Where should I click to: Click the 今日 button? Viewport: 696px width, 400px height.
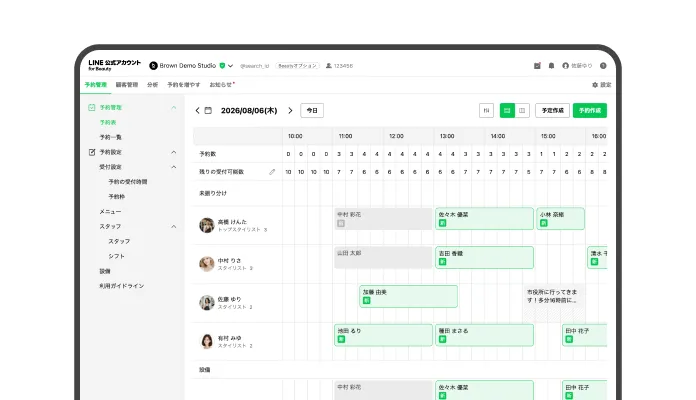click(x=312, y=111)
